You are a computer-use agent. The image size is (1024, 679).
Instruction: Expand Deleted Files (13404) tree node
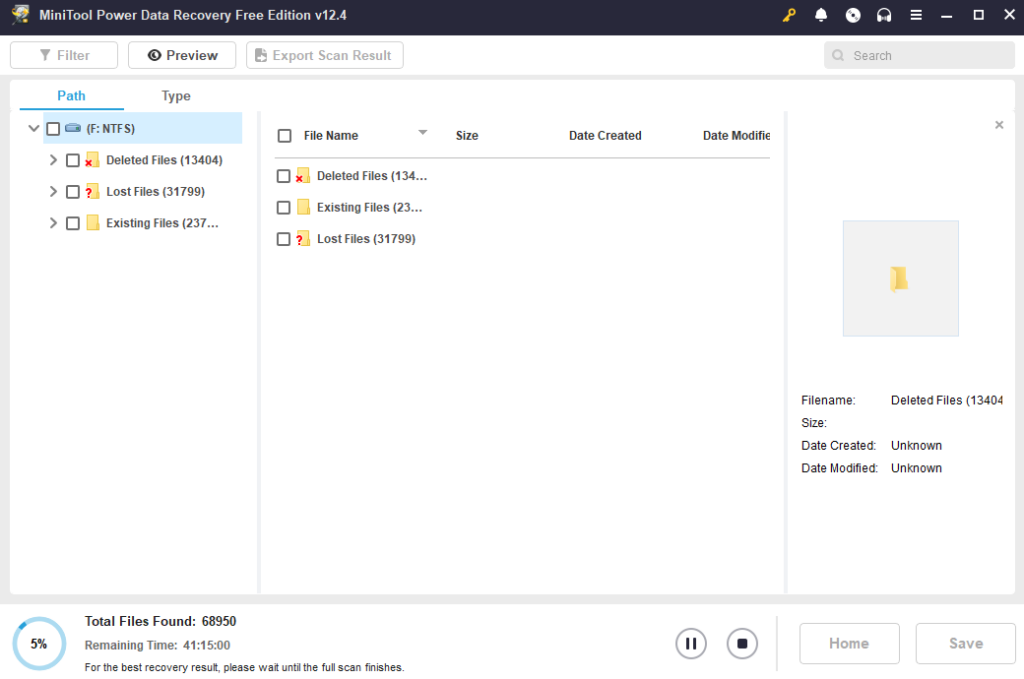coord(53,160)
